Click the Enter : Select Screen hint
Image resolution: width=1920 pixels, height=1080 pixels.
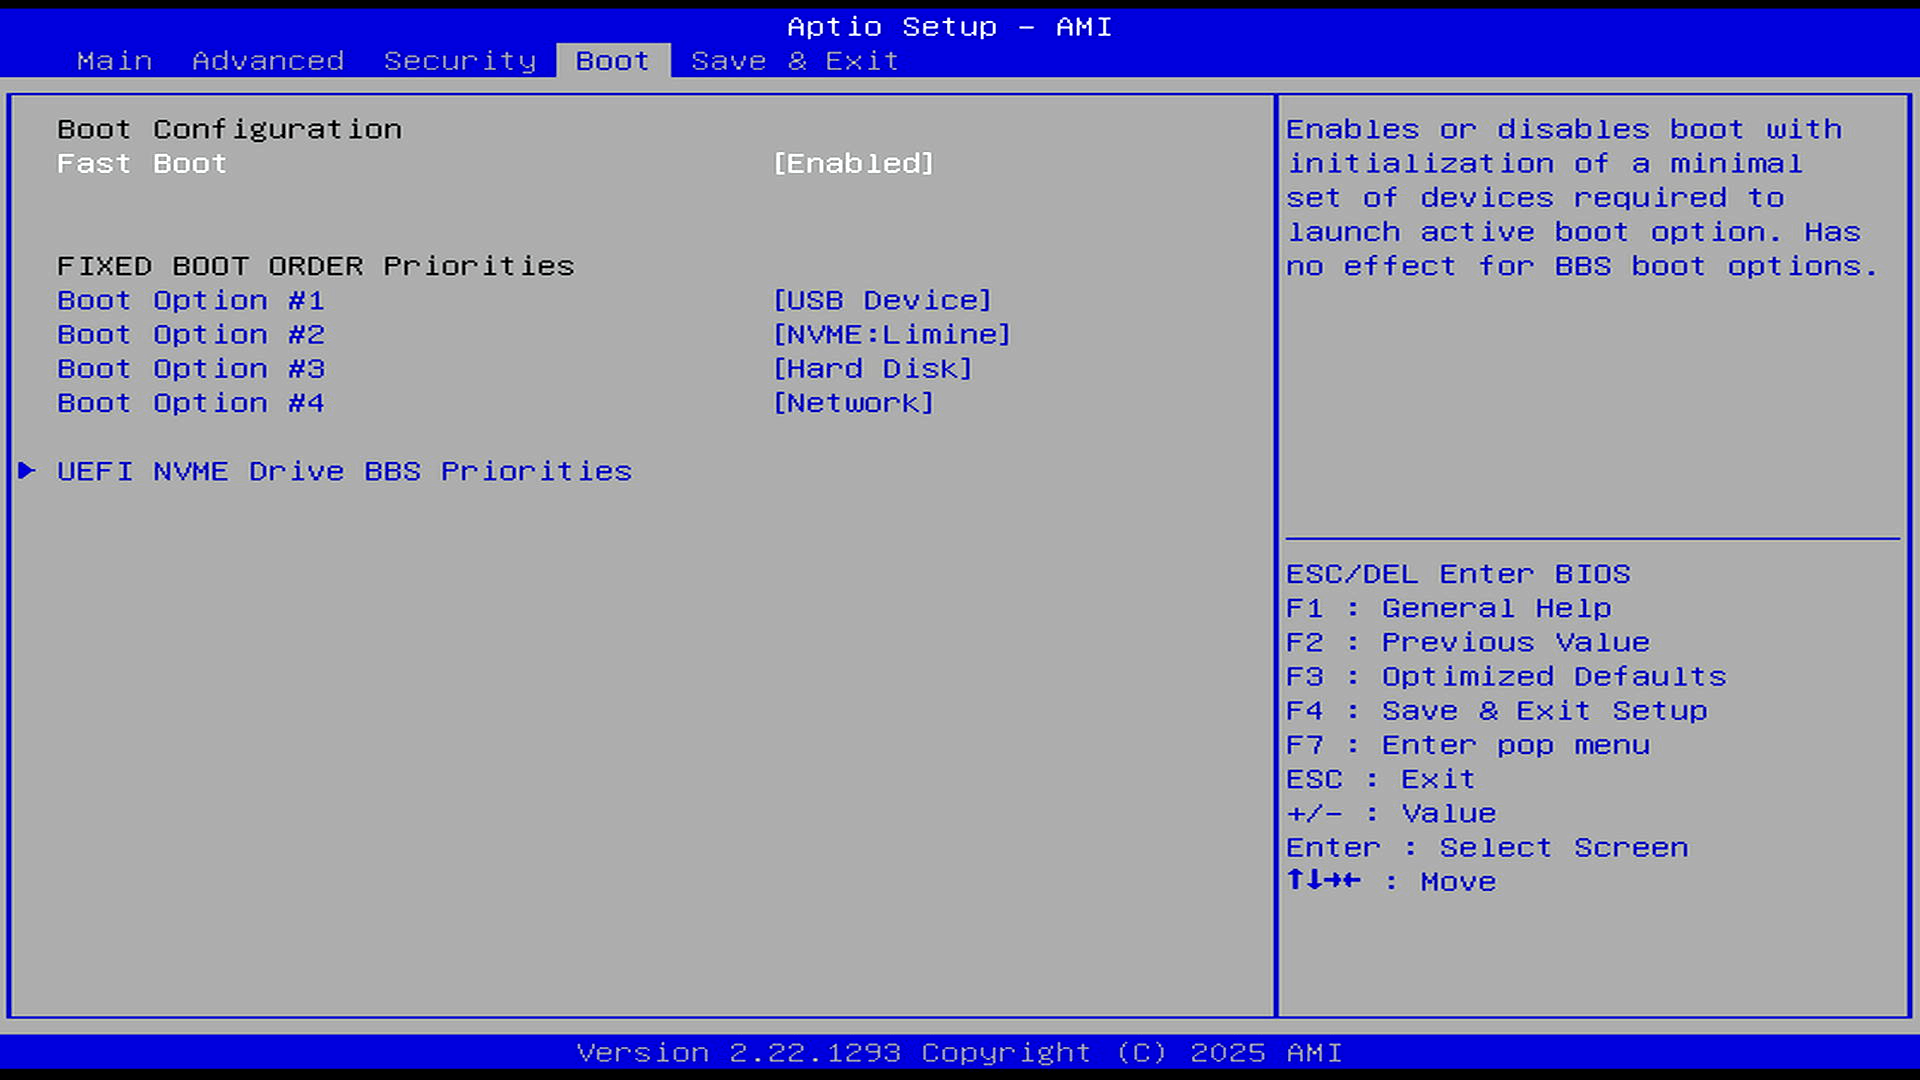pyautogui.click(x=1487, y=848)
